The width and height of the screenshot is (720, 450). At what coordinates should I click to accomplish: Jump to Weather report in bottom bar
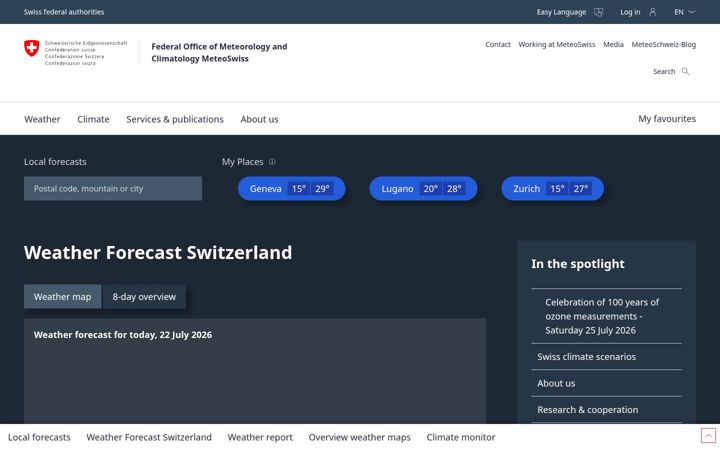pos(260,437)
